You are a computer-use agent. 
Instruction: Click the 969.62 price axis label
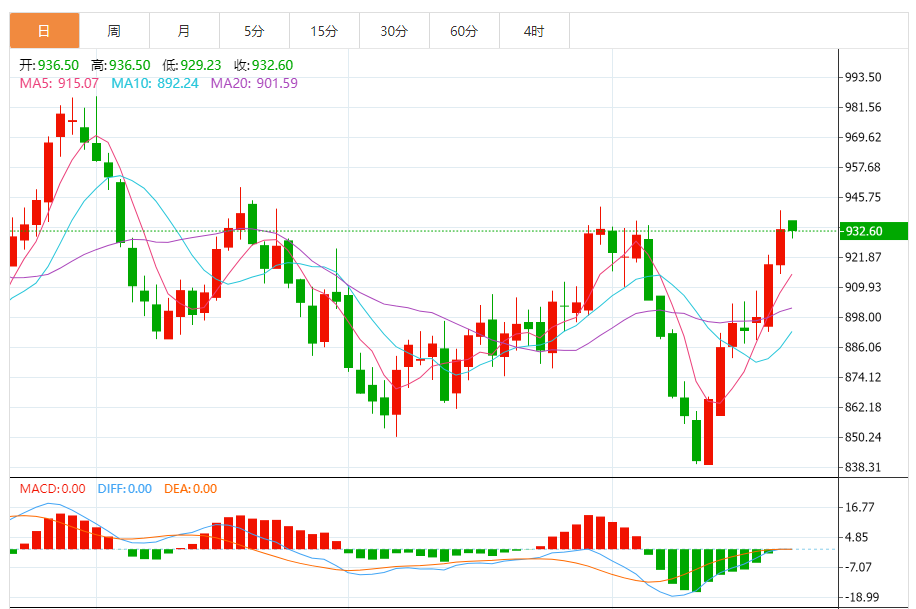[863, 137]
